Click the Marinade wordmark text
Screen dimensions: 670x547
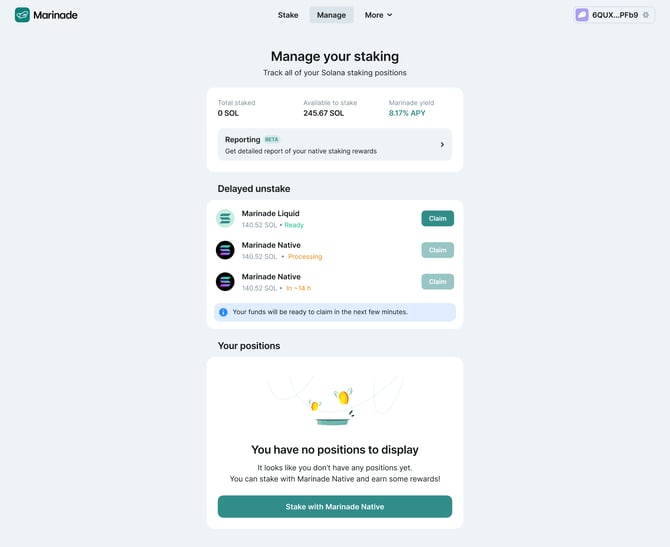[x=56, y=15]
